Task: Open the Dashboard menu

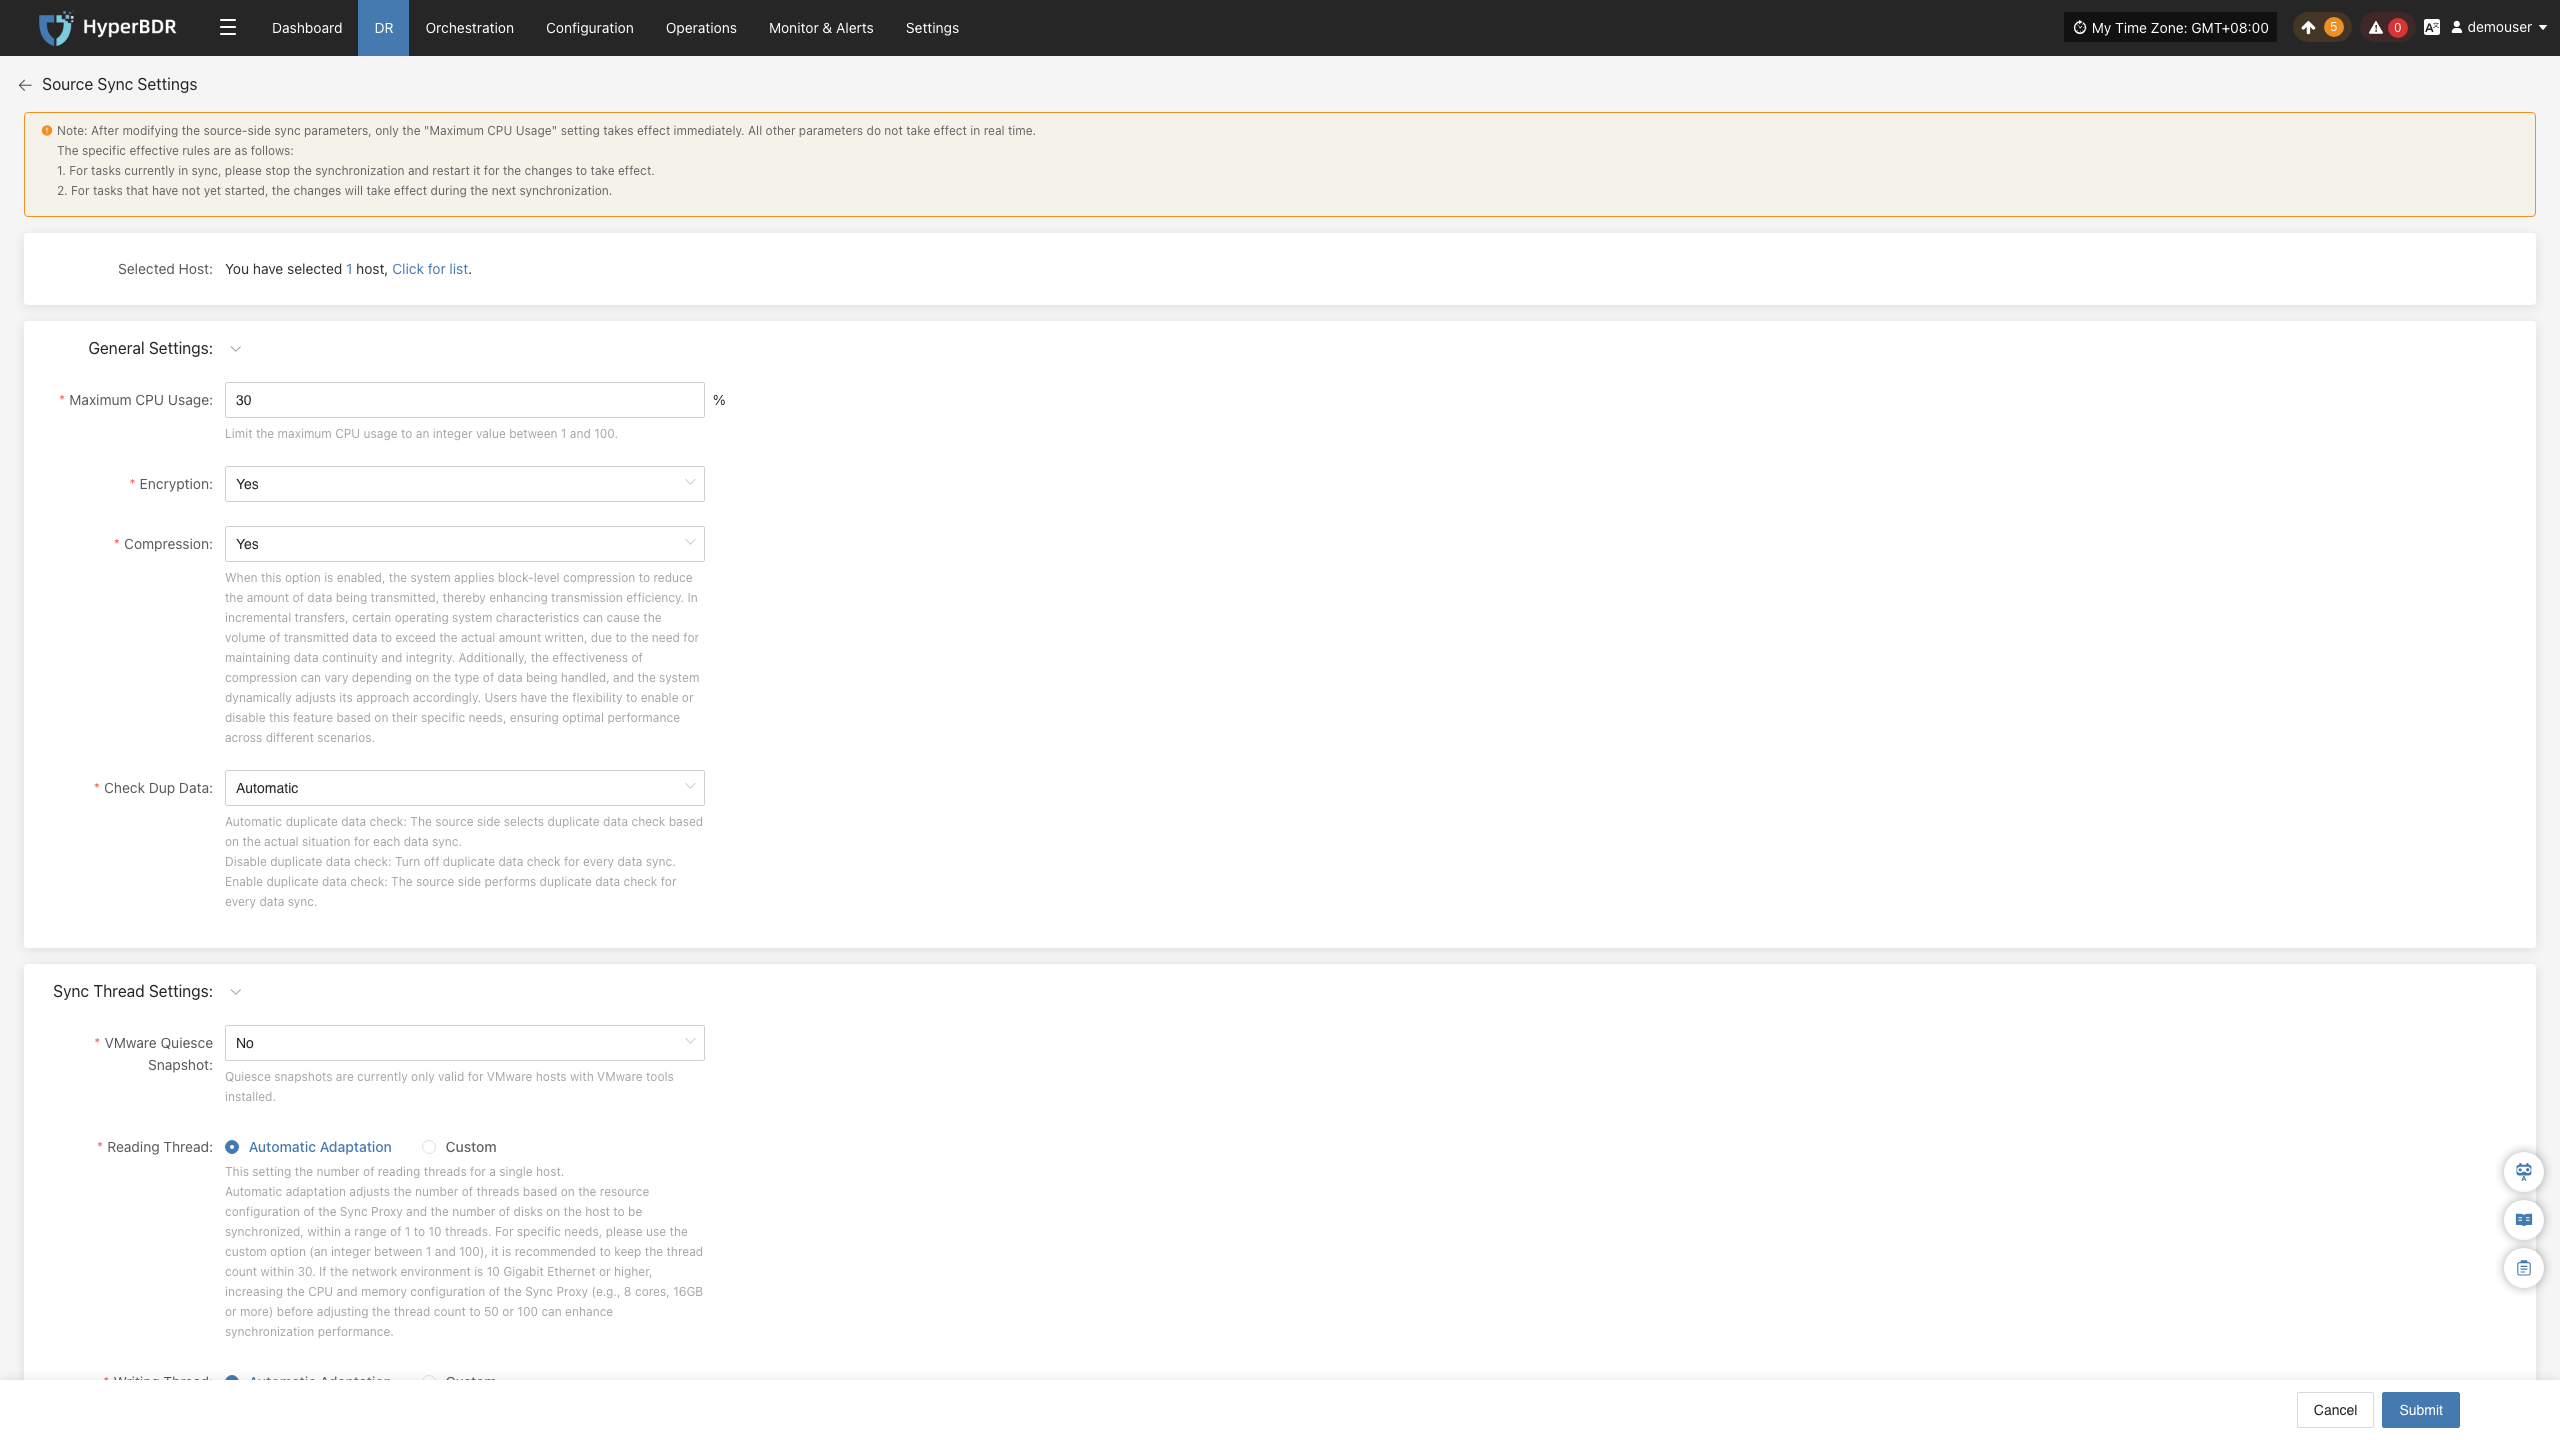Action: pos(307,28)
